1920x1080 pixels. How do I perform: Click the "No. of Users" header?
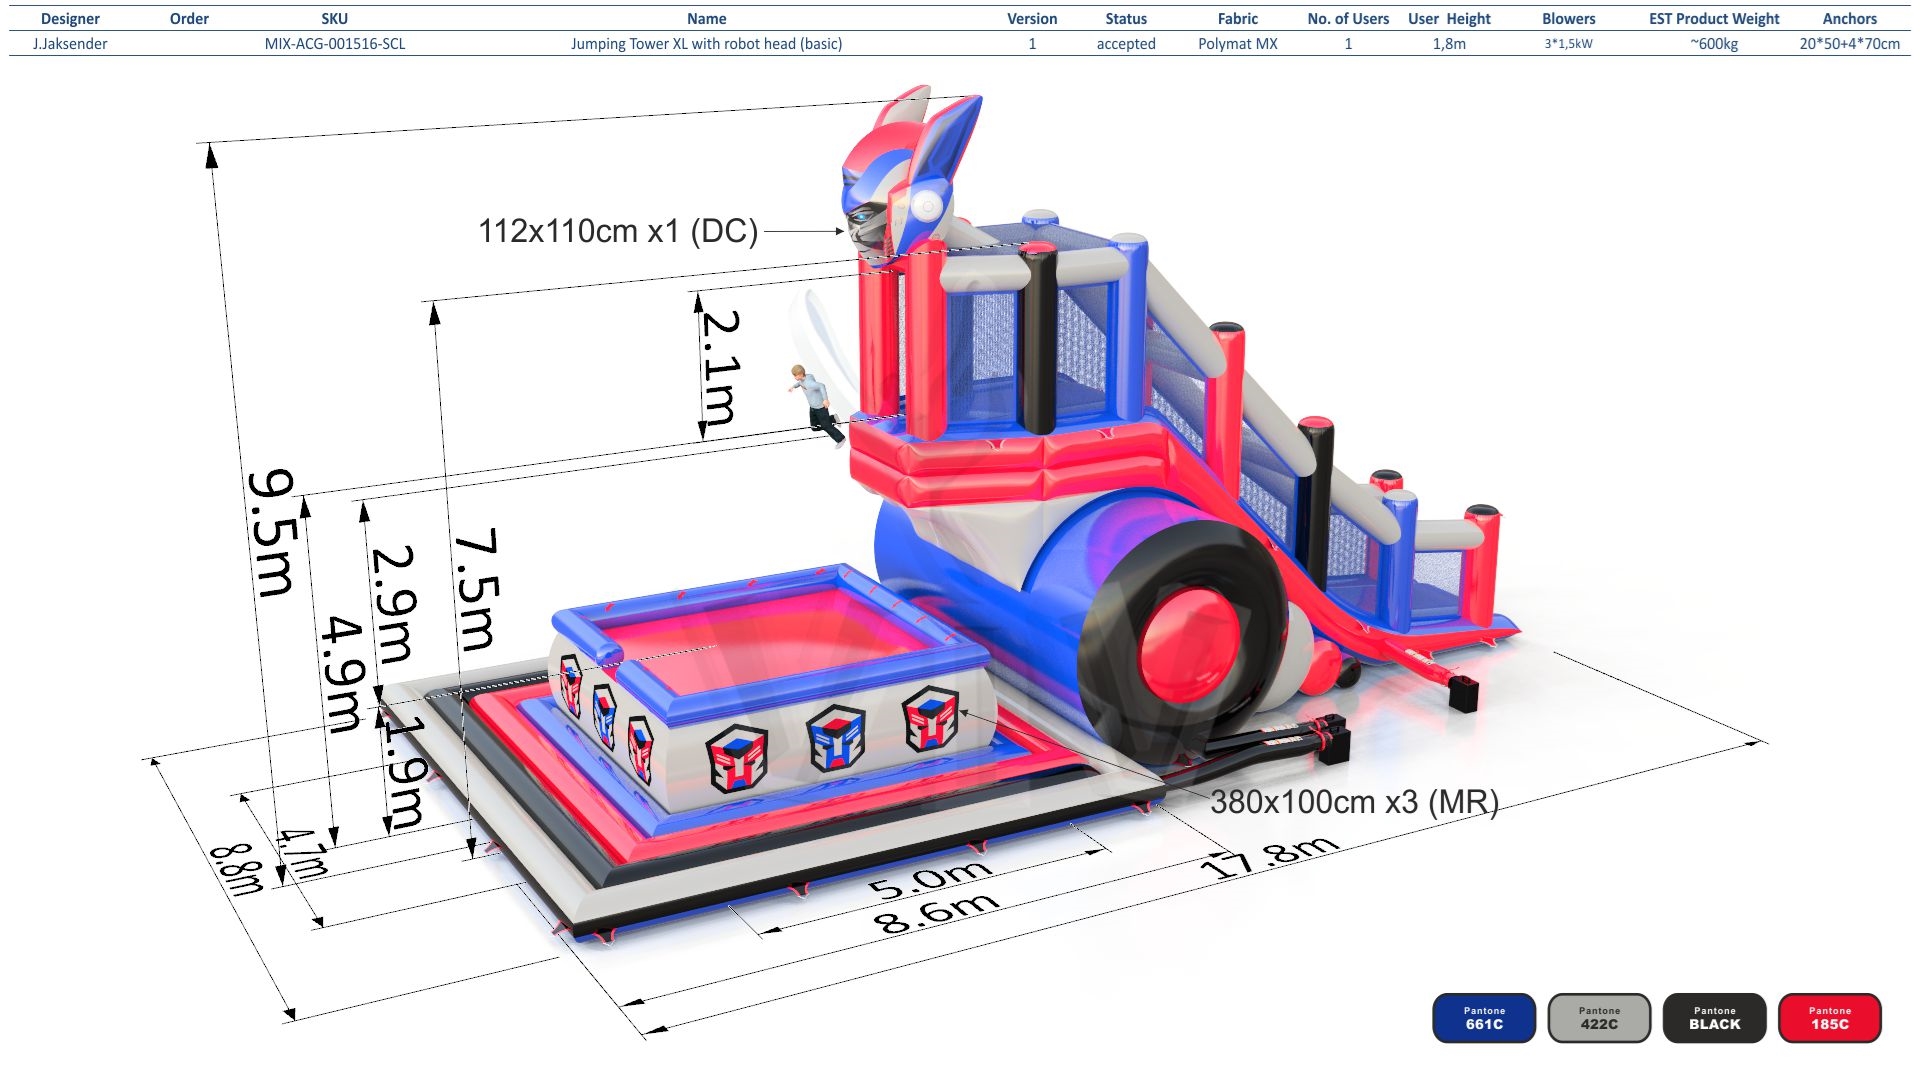[1348, 19]
